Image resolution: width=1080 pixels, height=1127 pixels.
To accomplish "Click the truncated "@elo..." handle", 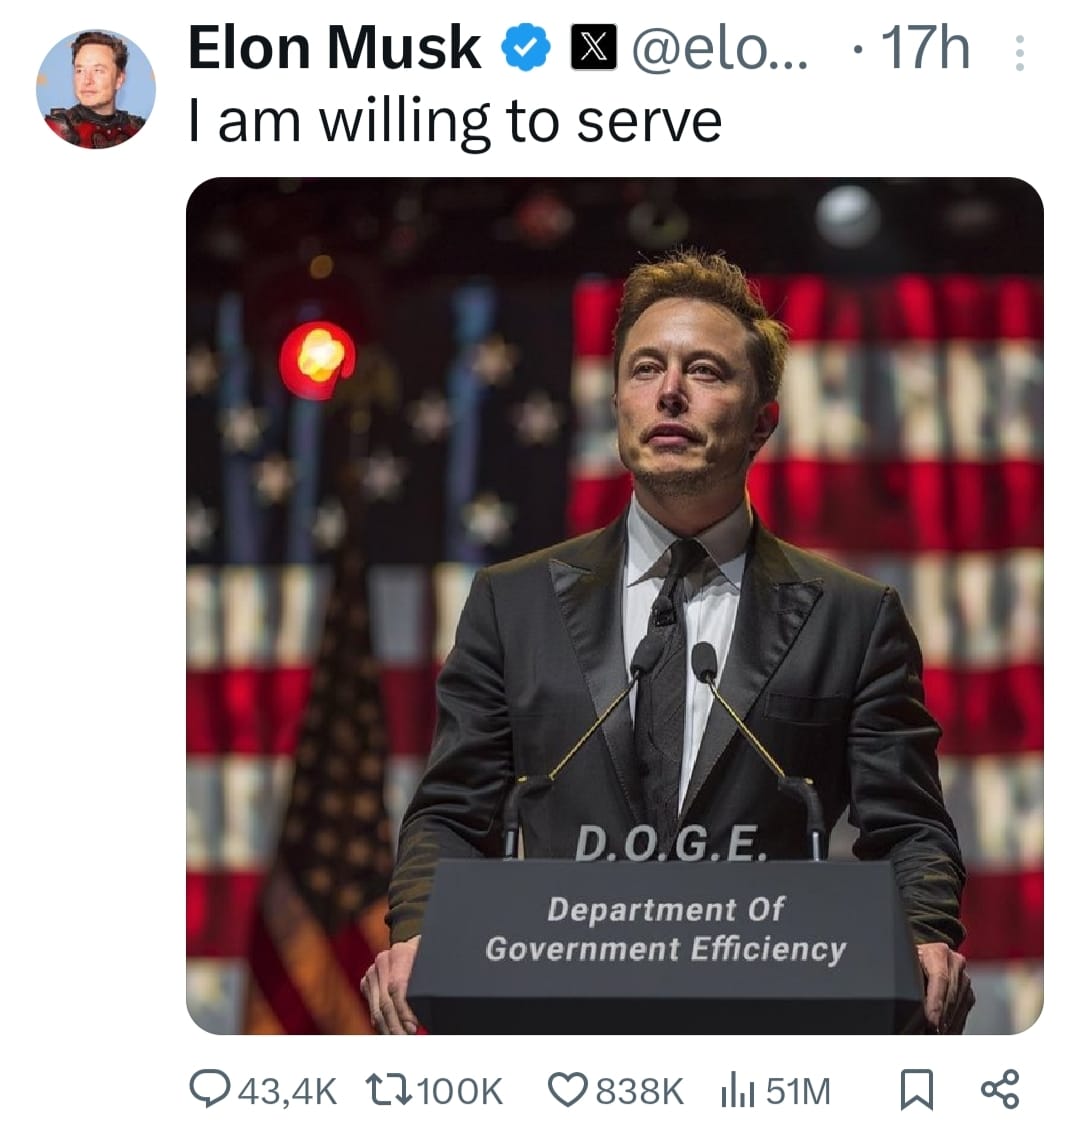I will (721, 49).
